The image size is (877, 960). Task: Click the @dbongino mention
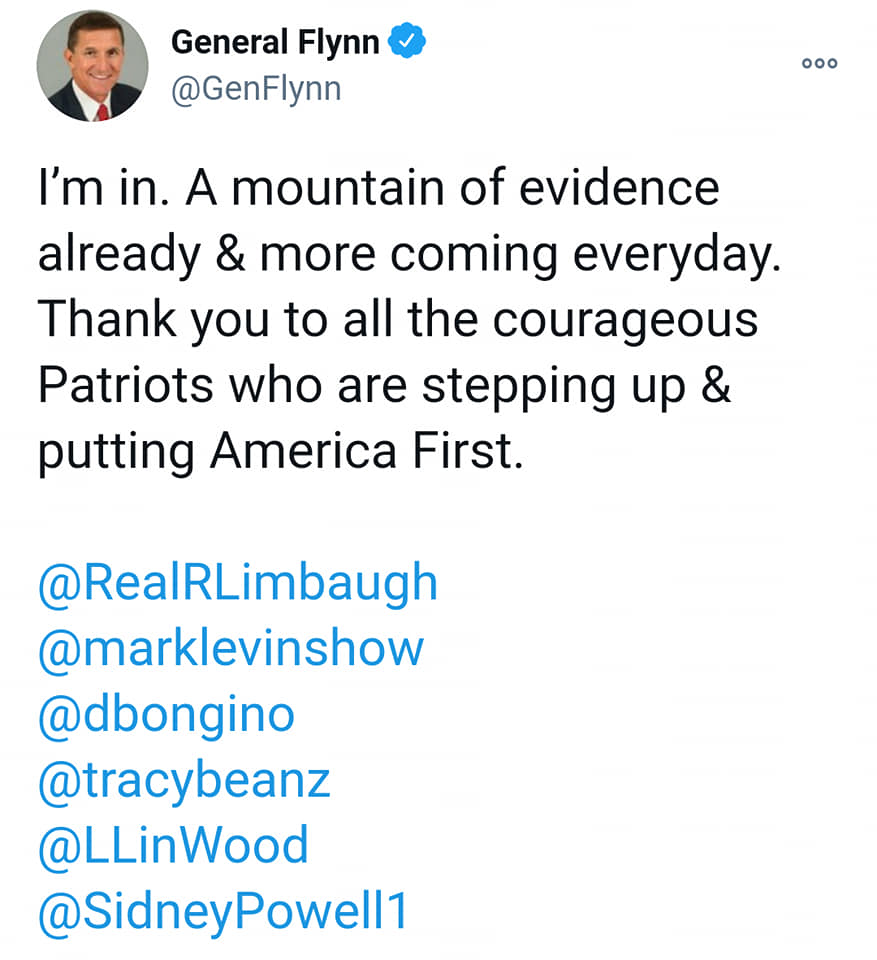pos(166,714)
